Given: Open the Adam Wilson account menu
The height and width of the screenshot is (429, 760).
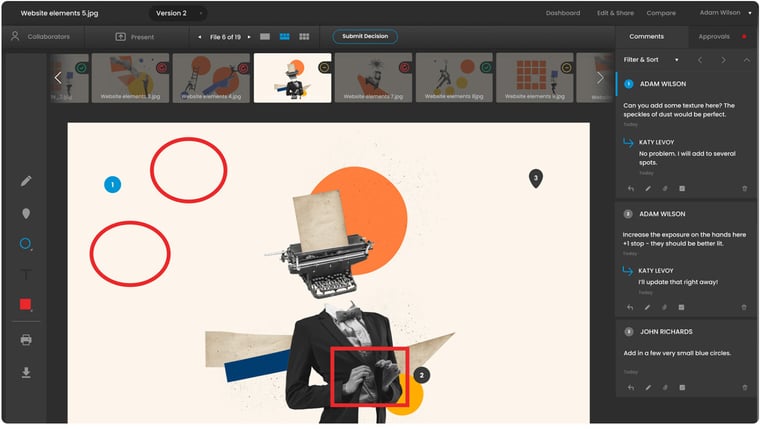Looking at the screenshot, I should 726,13.
